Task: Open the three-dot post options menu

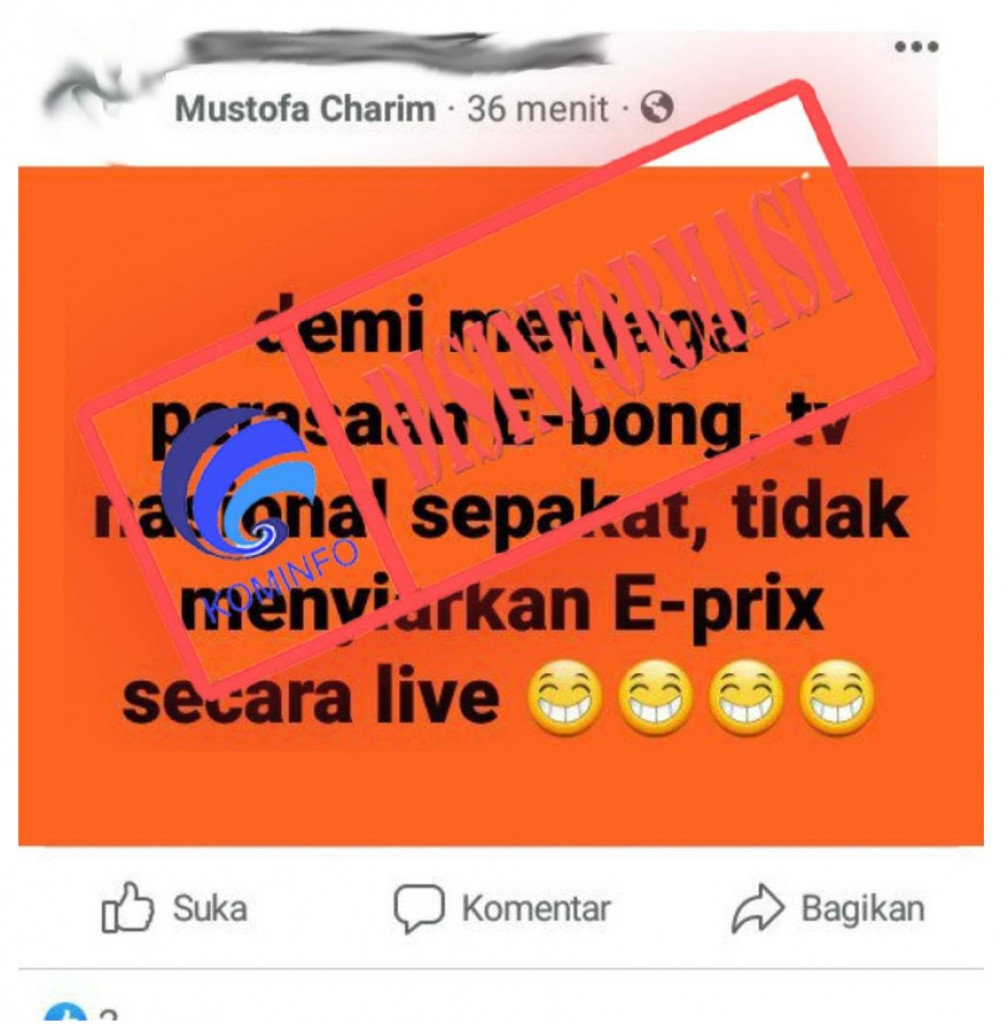Action: [x=917, y=46]
